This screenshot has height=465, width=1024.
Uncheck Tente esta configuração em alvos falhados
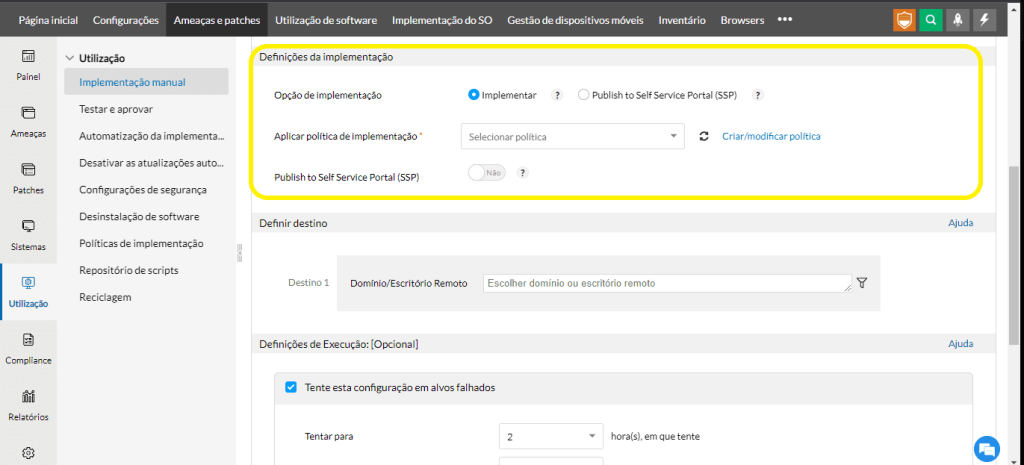pyautogui.click(x=291, y=387)
